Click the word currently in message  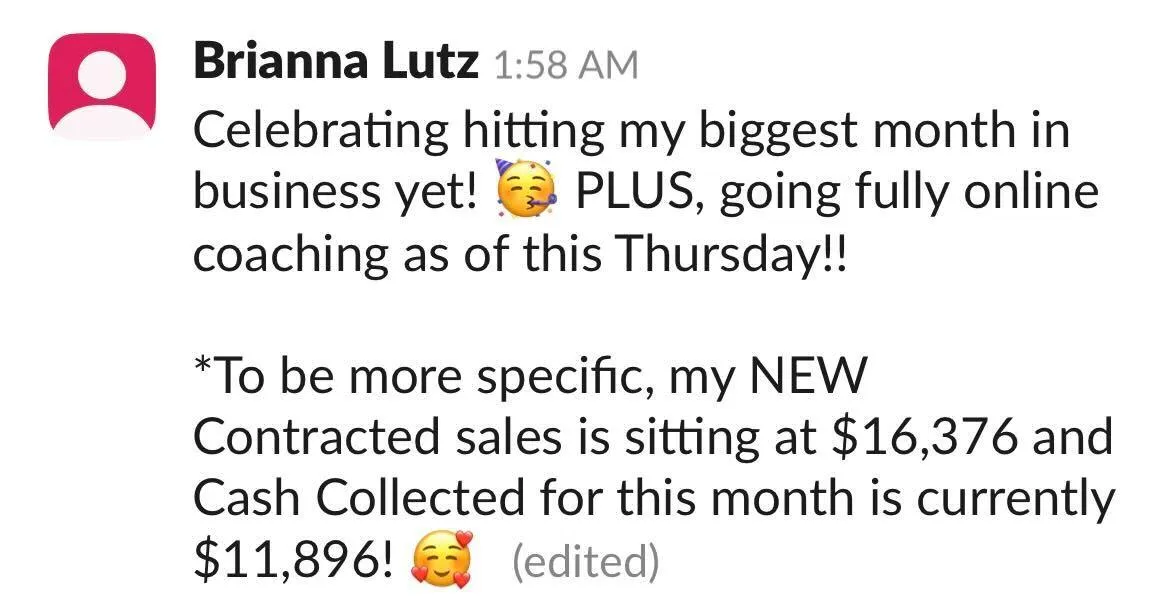1016,500
